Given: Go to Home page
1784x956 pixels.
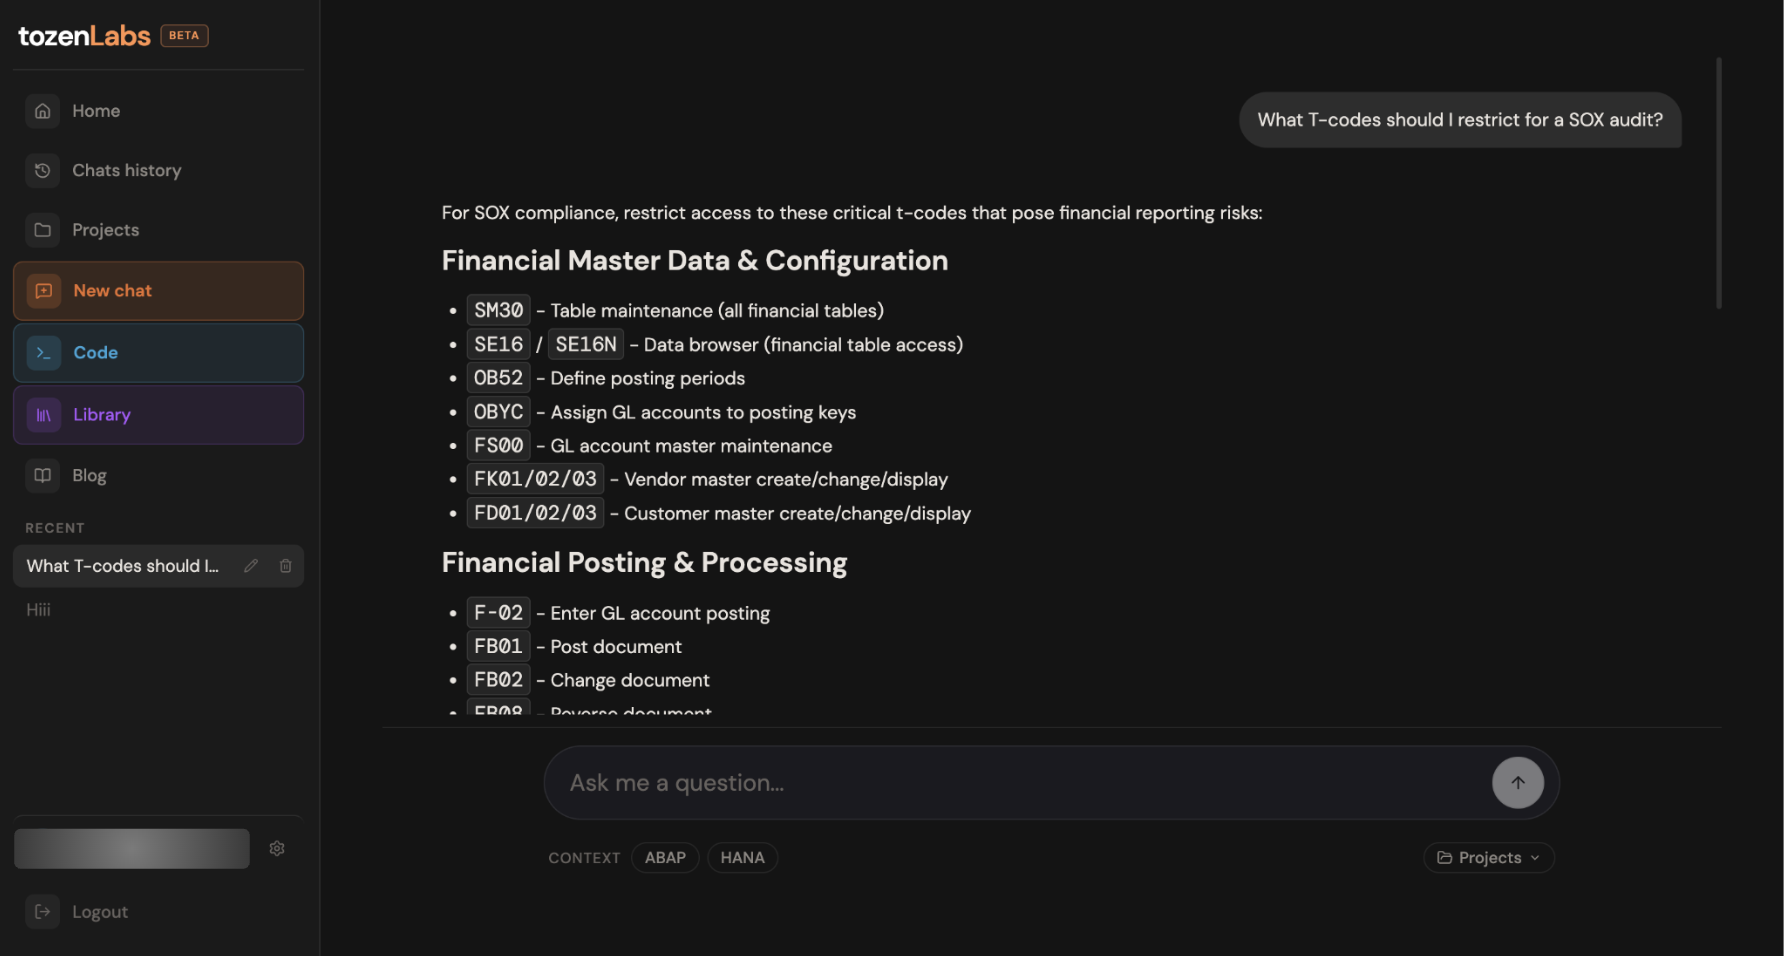Looking at the screenshot, I should (x=158, y=111).
